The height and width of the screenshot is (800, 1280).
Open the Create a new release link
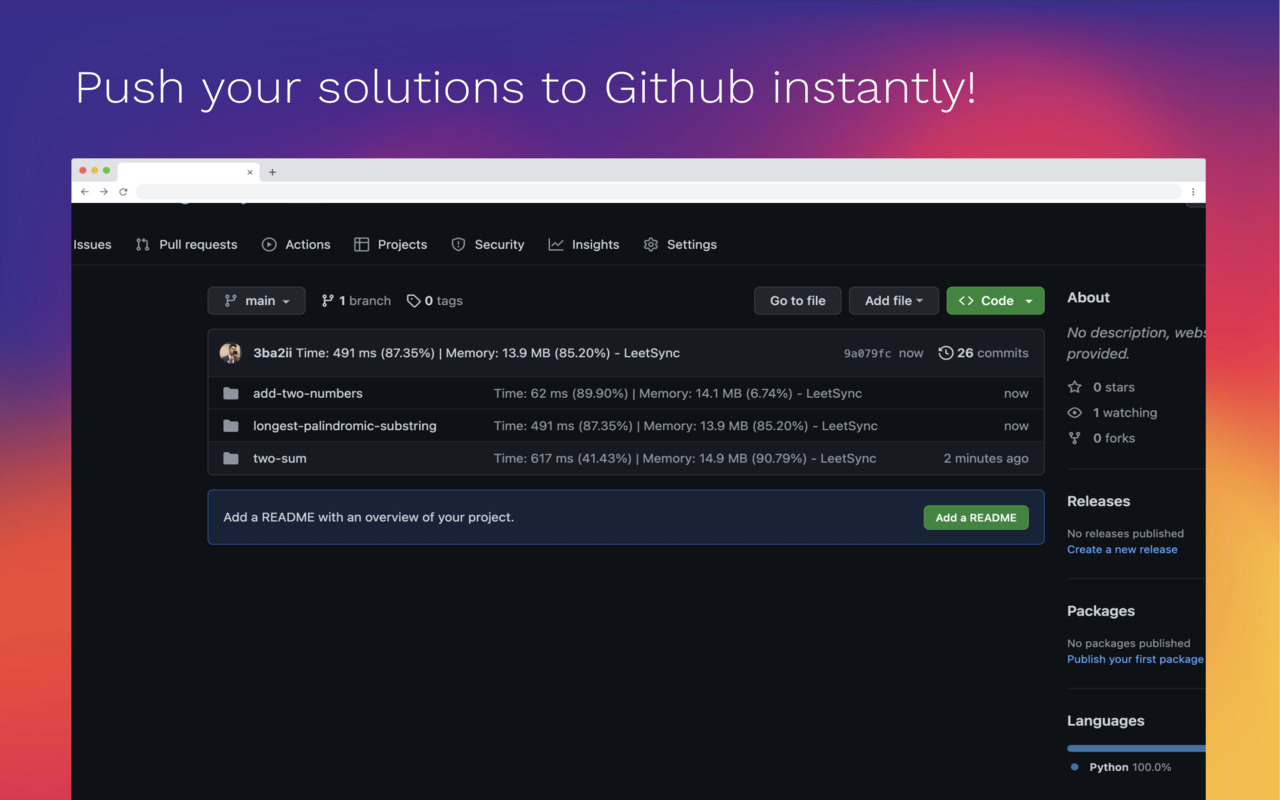(x=1122, y=548)
